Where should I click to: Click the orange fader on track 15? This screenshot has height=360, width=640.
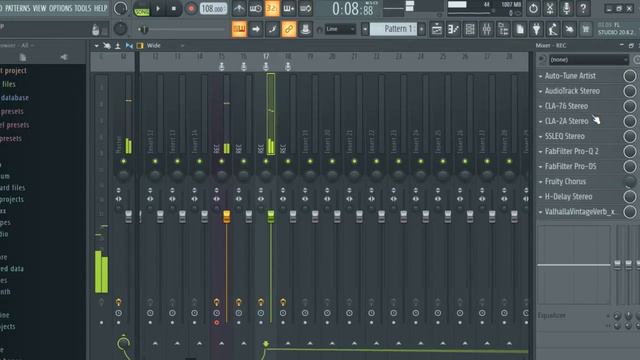[x=227, y=217]
